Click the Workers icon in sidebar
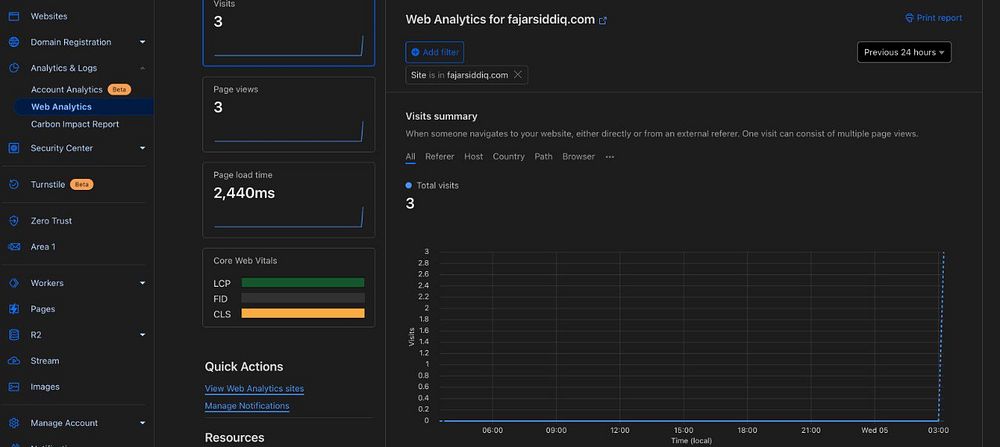This screenshot has height=447, width=1000. (x=13, y=282)
